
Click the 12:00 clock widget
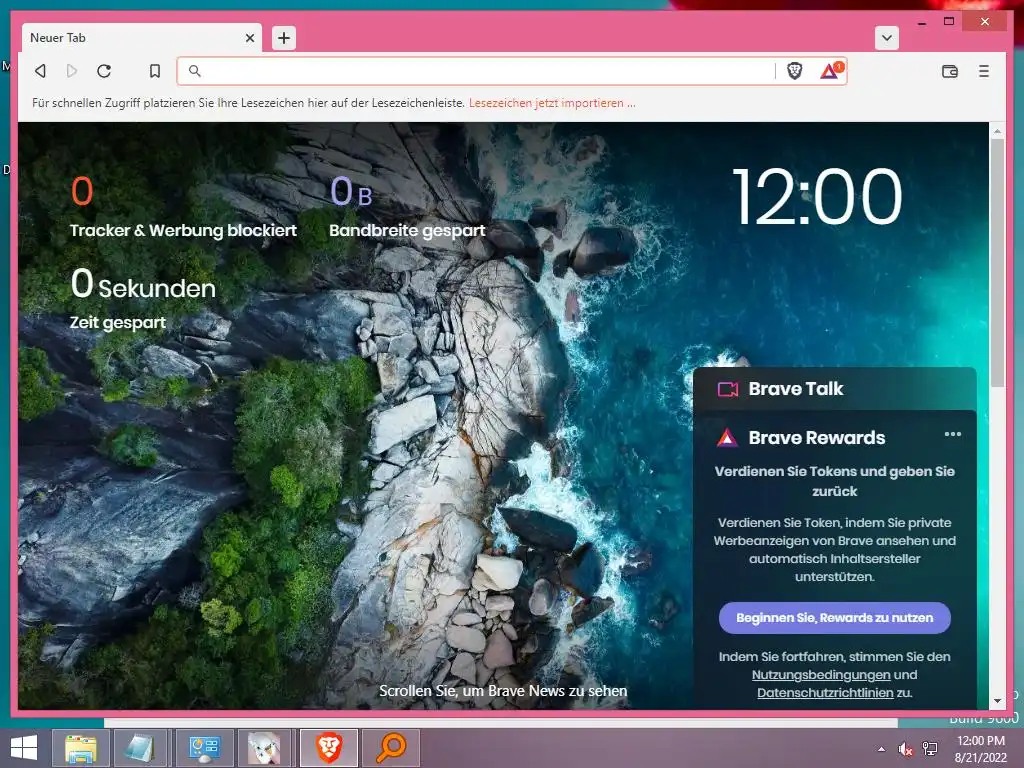[x=817, y=195]
